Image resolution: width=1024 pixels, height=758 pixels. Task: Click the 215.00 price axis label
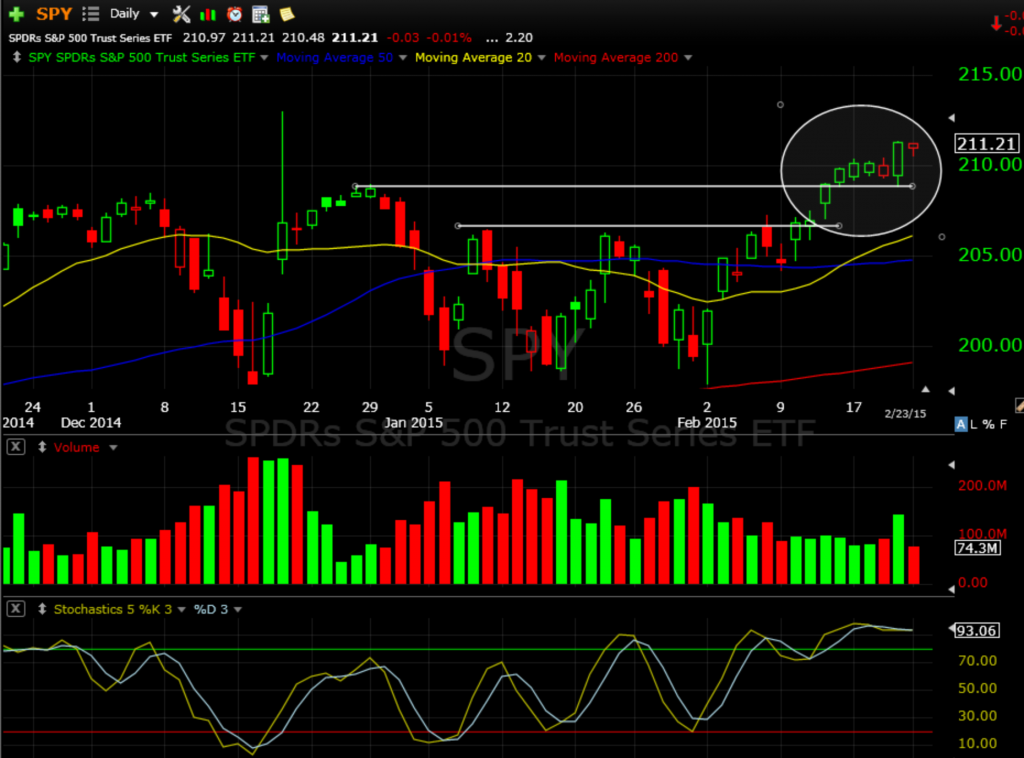coord(990,74)
